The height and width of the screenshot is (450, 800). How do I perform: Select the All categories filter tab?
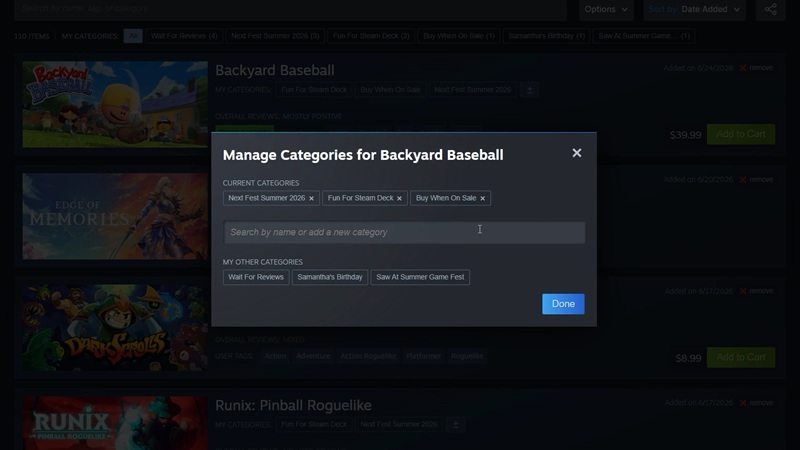tap(133, 36)
